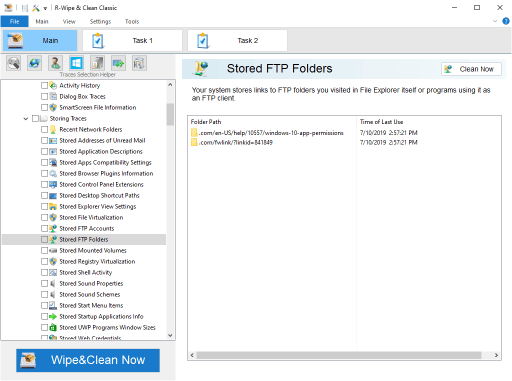The height and width of the screenshot is (381, 512).
Task: Switch to the Task 2 tab
Action: 237,40
